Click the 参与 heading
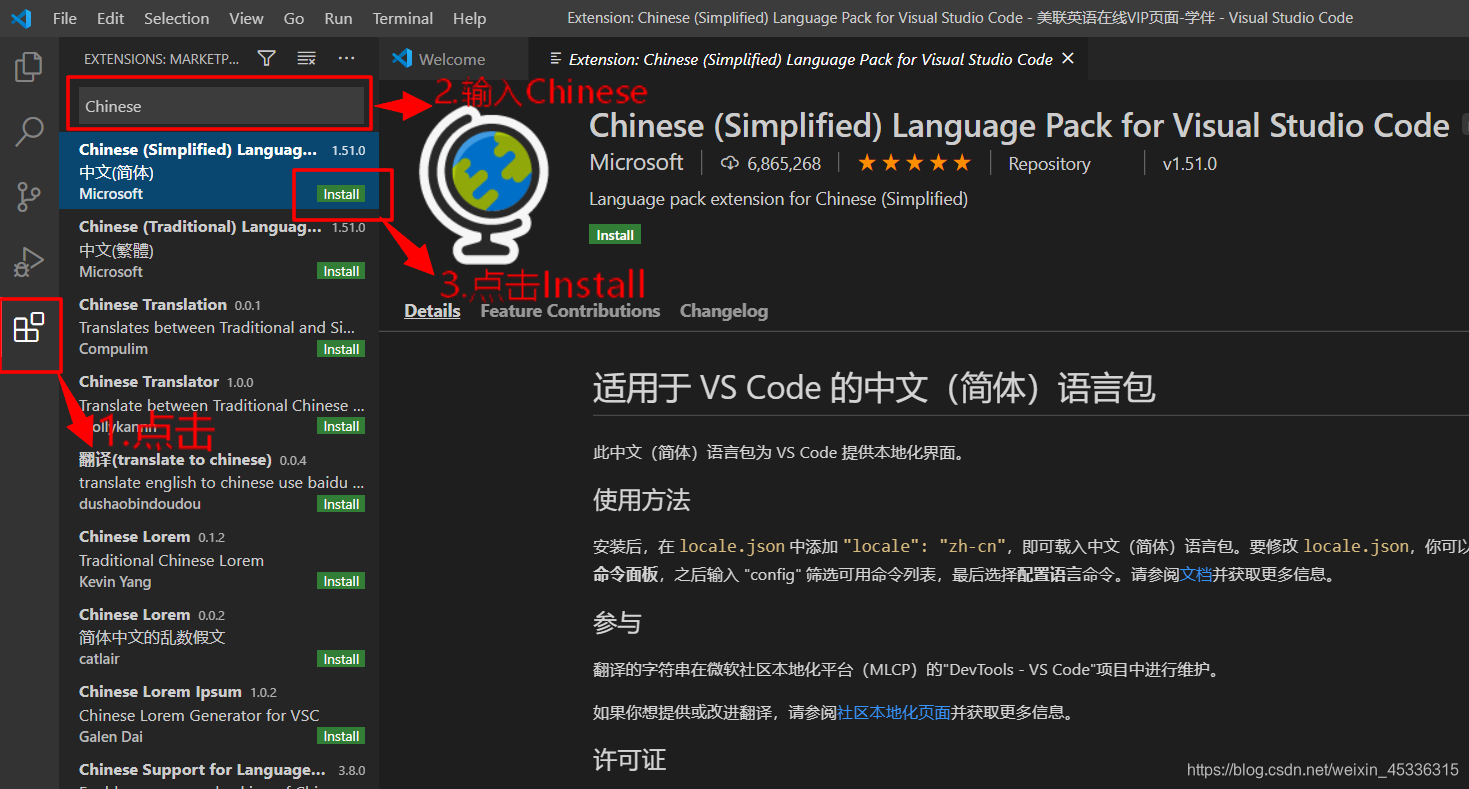This screenshot has width=1469, height=789. [617, 623]
